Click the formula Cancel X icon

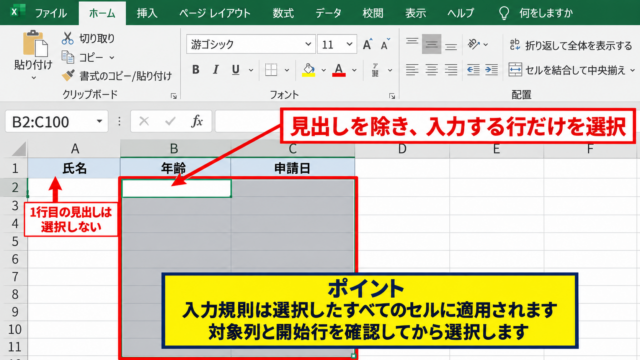pos(144,121)
